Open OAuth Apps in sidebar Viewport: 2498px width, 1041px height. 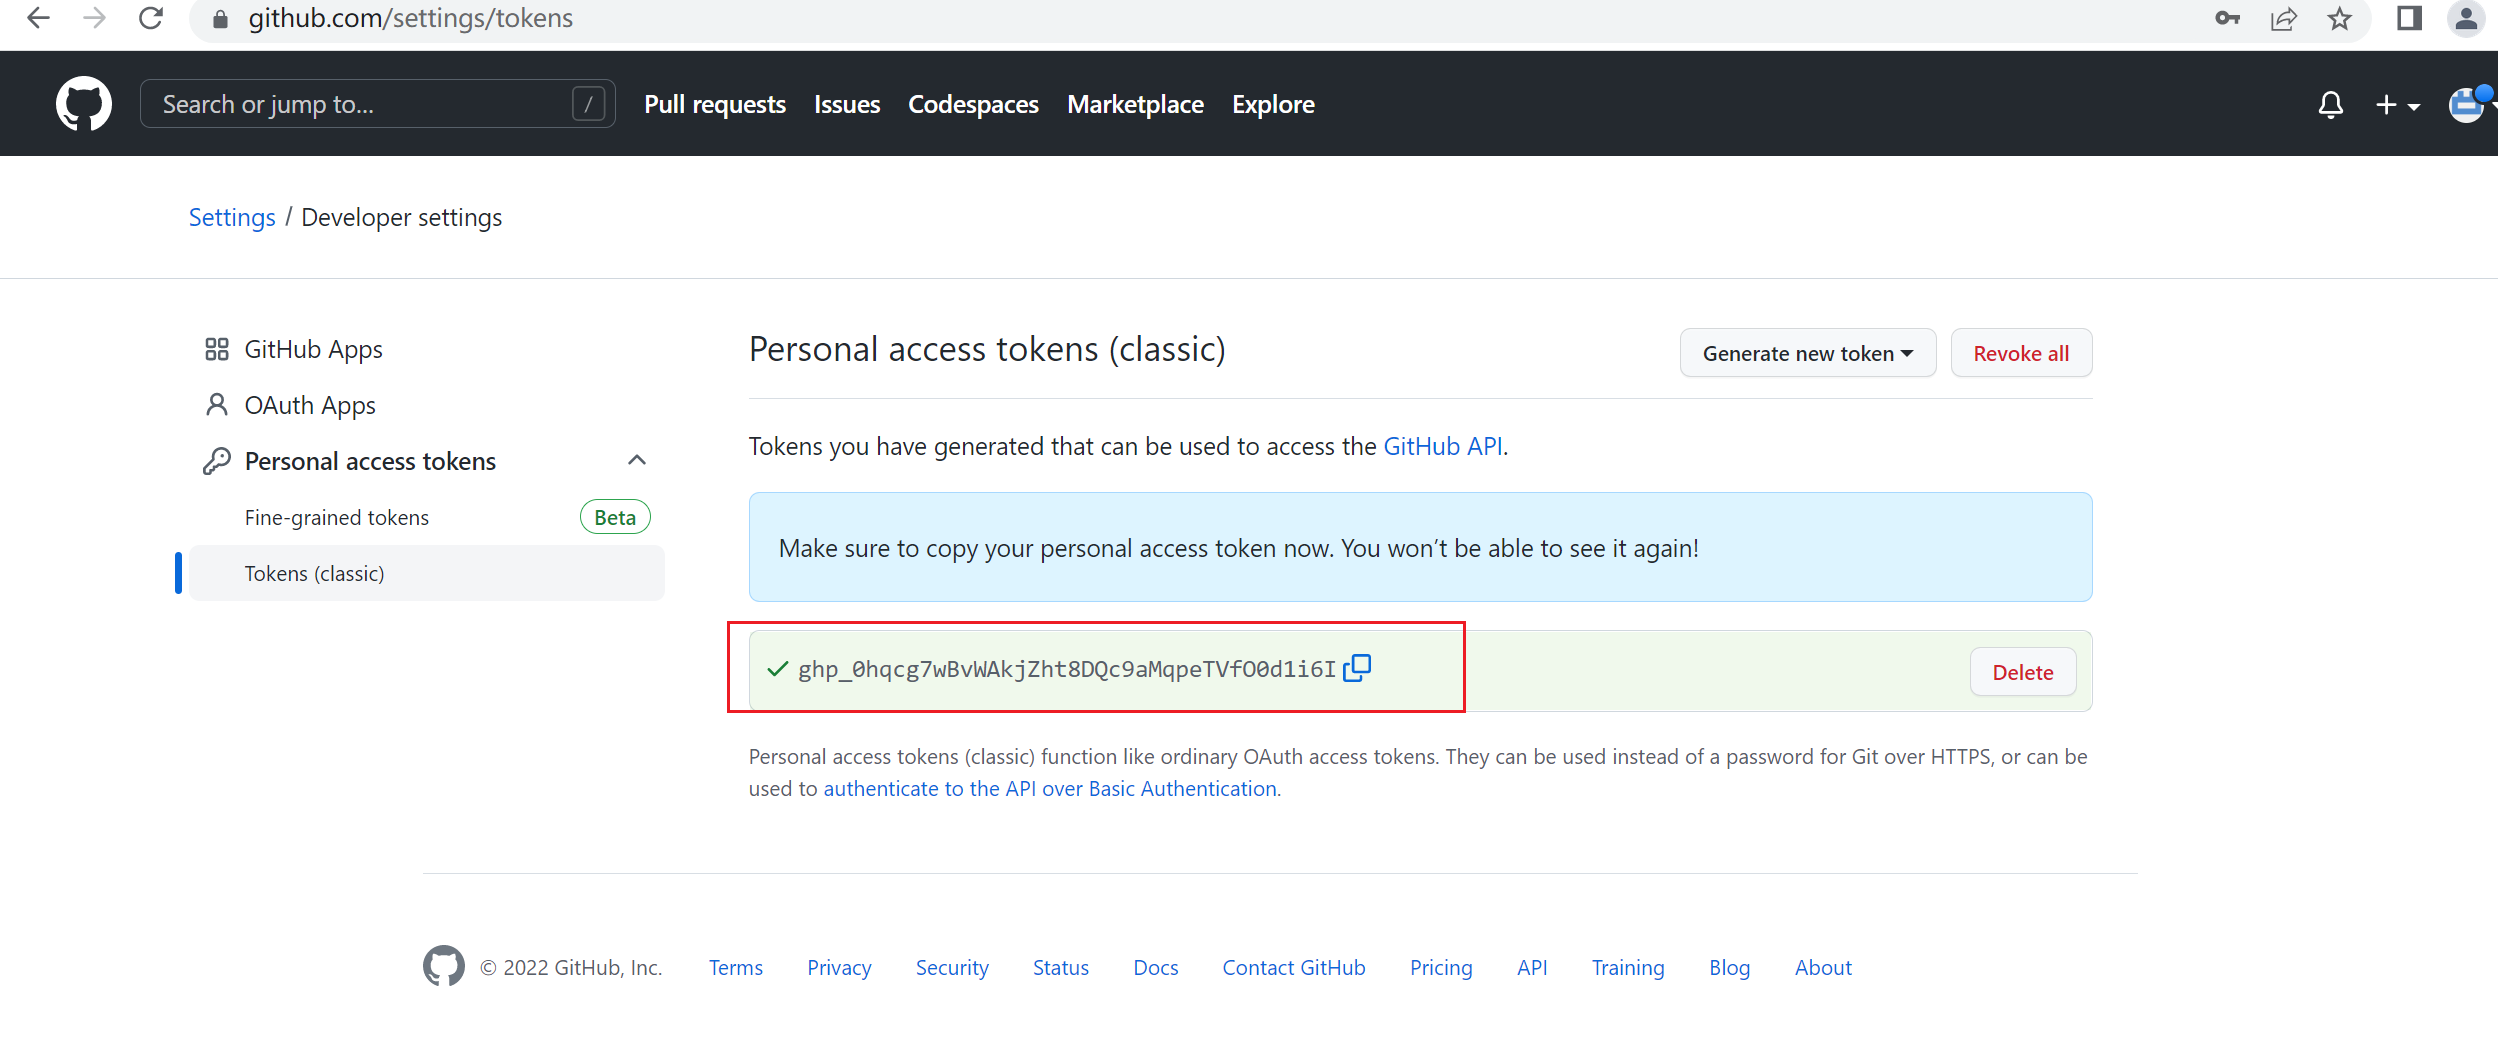pos(310,405)
